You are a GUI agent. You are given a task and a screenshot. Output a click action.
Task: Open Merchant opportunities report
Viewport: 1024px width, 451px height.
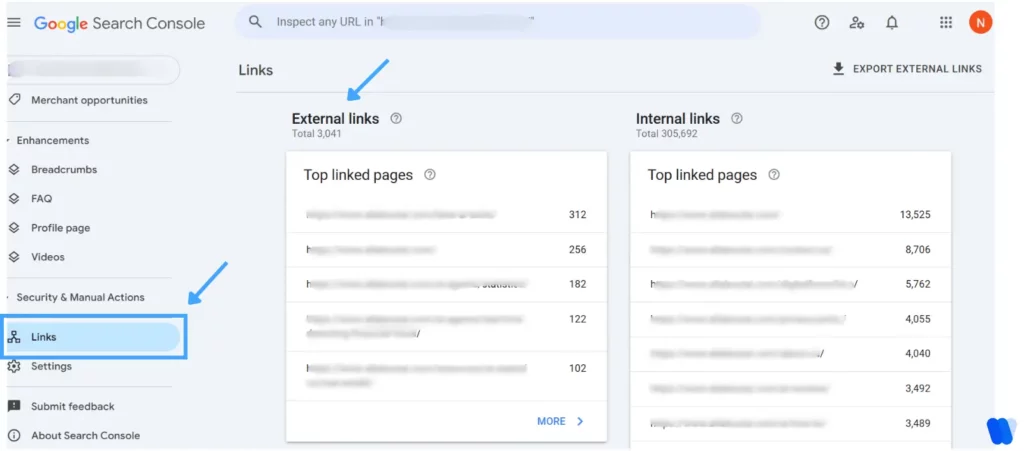pyautogui.click(x=89, y=100)
